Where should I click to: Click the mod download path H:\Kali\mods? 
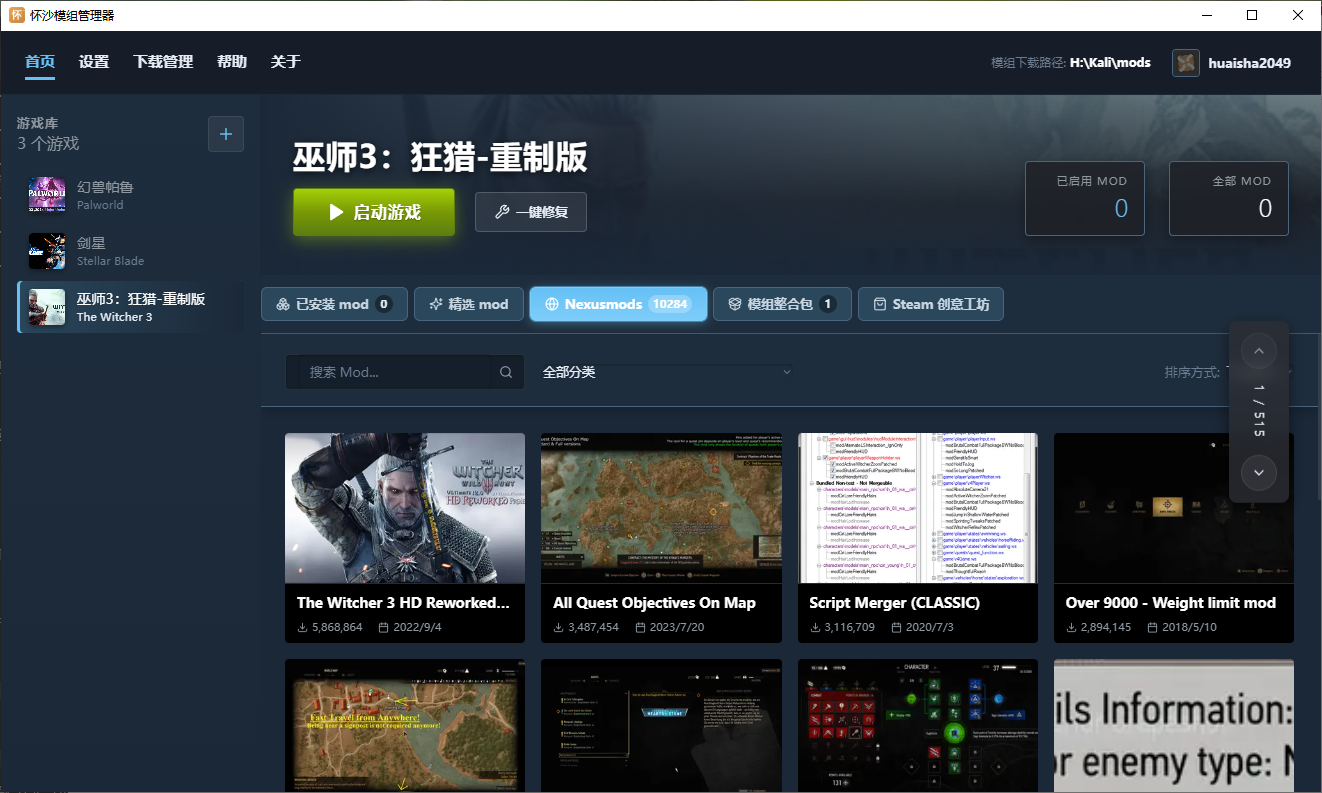tap(1110, 63)
